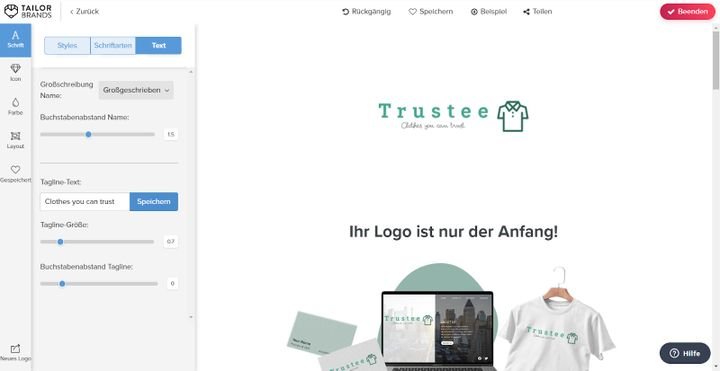Click the Tailor Brands logo

pyautogui.click(x=28, y=11)
